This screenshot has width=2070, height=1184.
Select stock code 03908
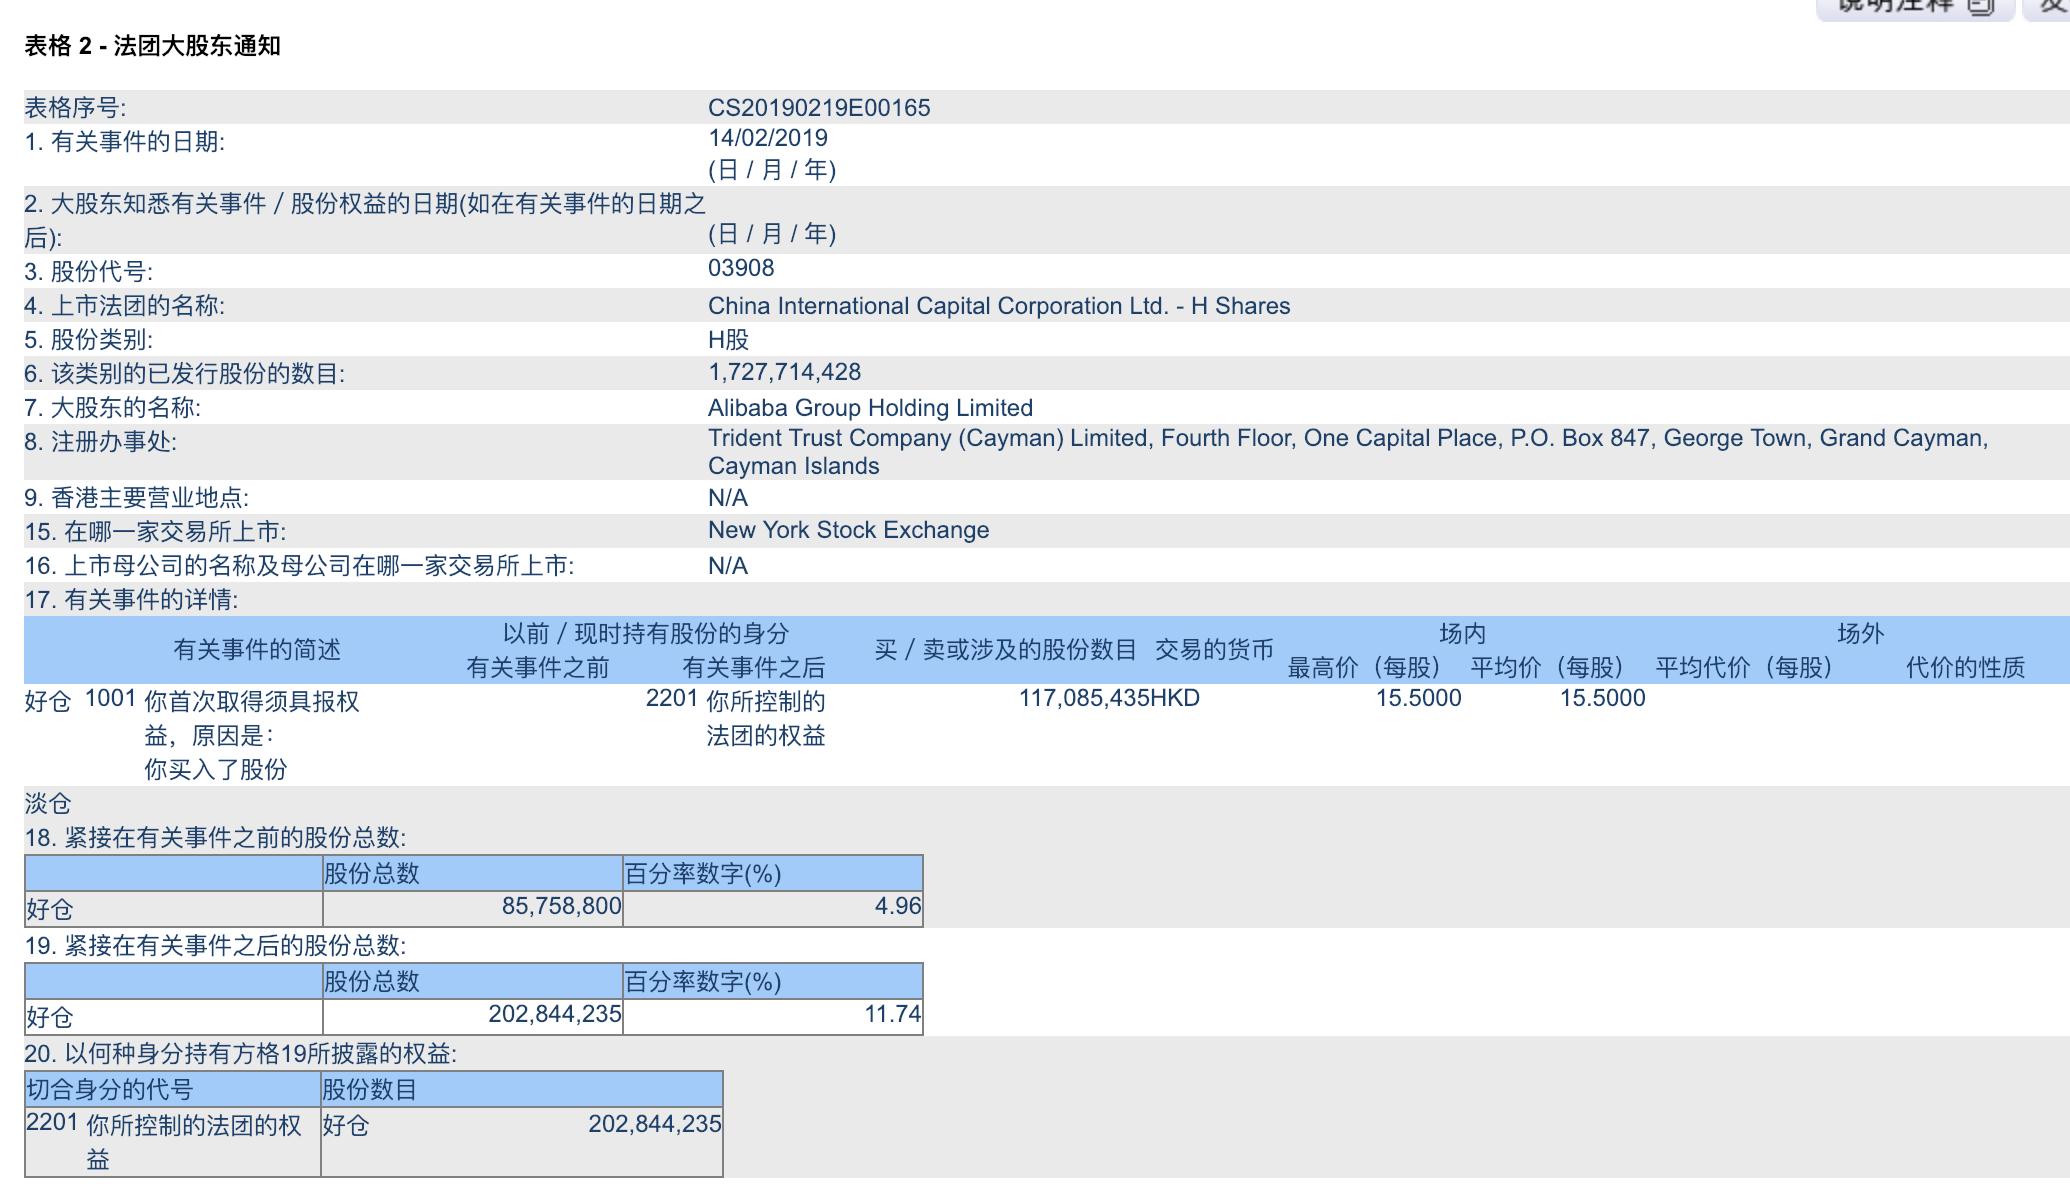click(x=740, y=268)
